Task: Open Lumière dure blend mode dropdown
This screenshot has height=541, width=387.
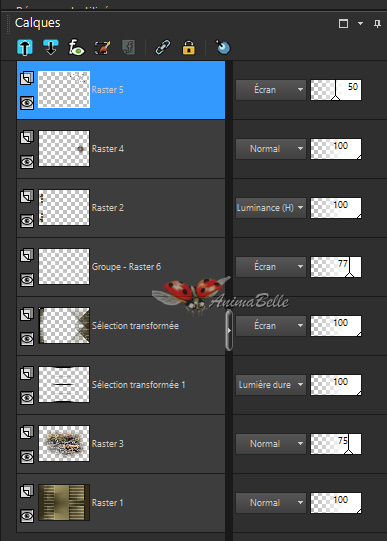Action: click(271, 385)
